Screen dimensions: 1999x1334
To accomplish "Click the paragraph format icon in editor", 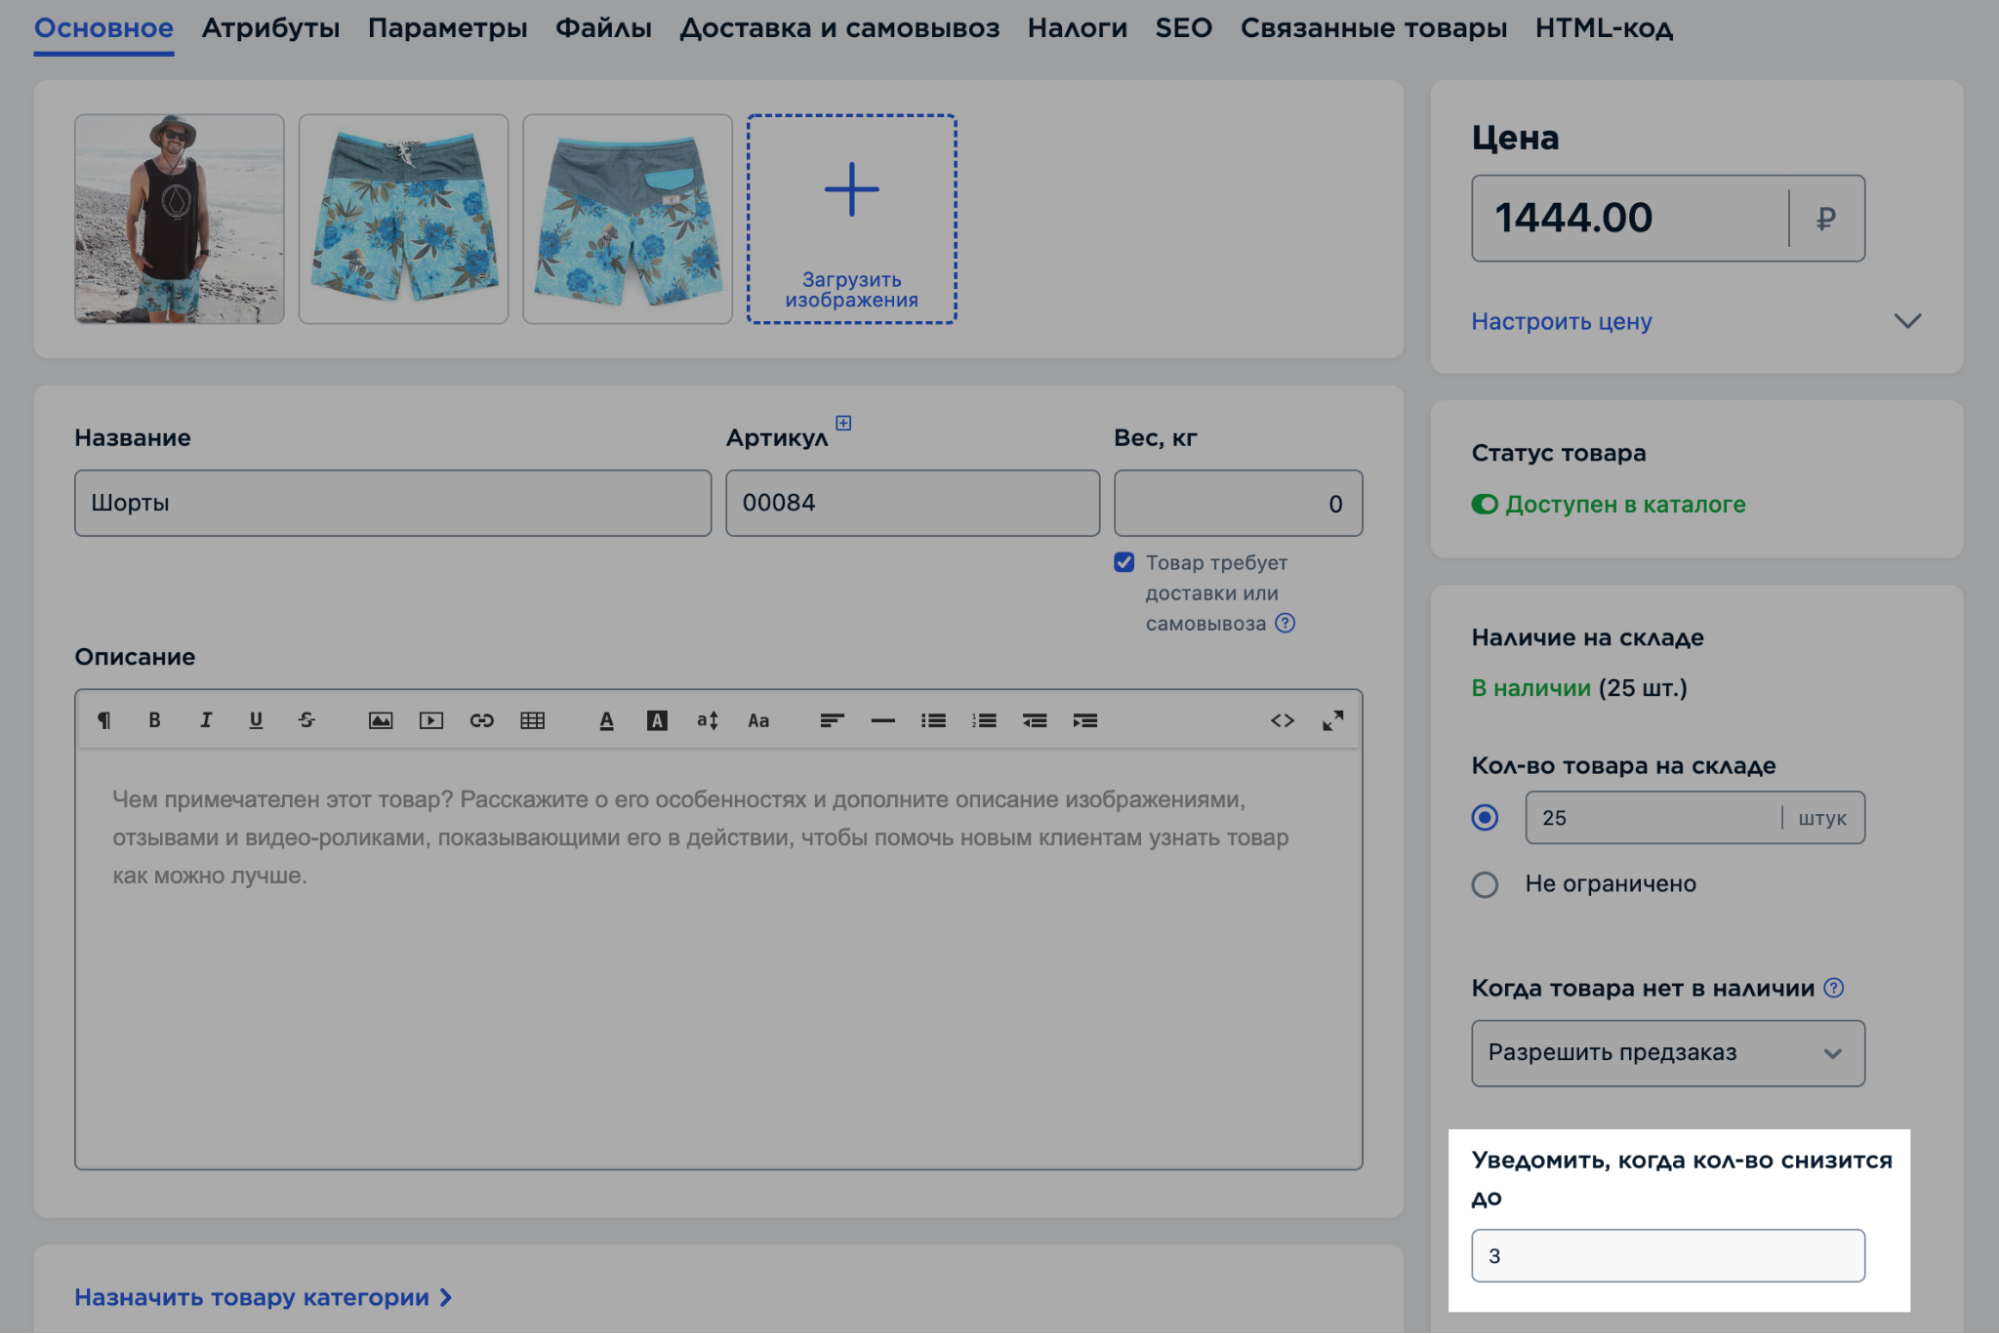I will click(104, 720).
